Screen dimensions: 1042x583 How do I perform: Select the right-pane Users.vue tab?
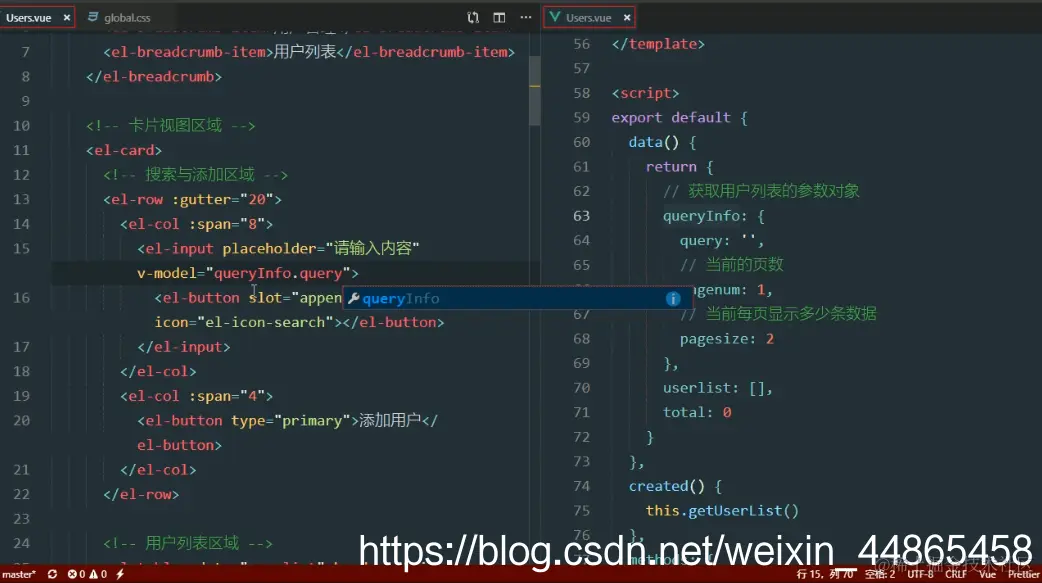click(588, 18)
